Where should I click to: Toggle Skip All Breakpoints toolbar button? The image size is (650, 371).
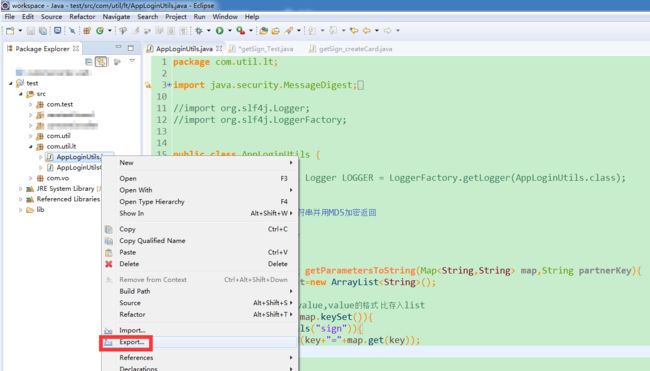click(72, 31)
